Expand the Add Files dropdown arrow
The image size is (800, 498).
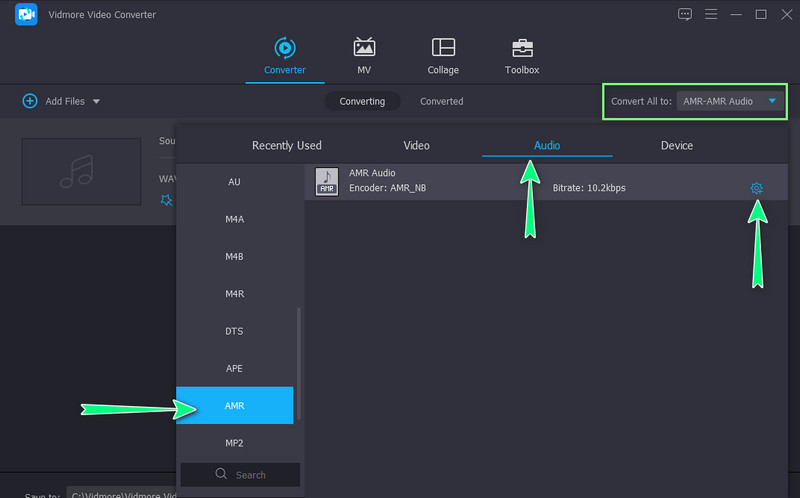coord(96,102)
